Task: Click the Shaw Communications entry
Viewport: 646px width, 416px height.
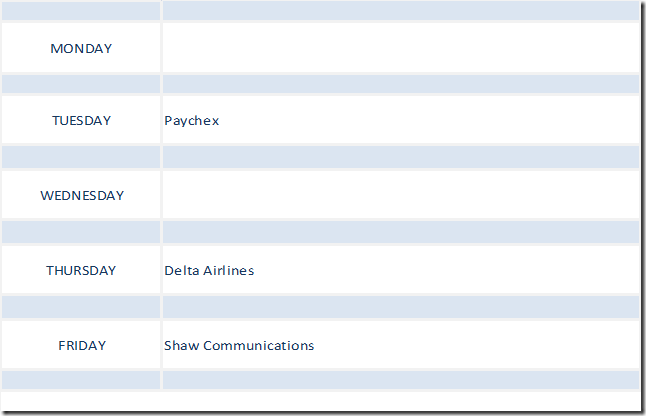Action: tap(239, 346)
